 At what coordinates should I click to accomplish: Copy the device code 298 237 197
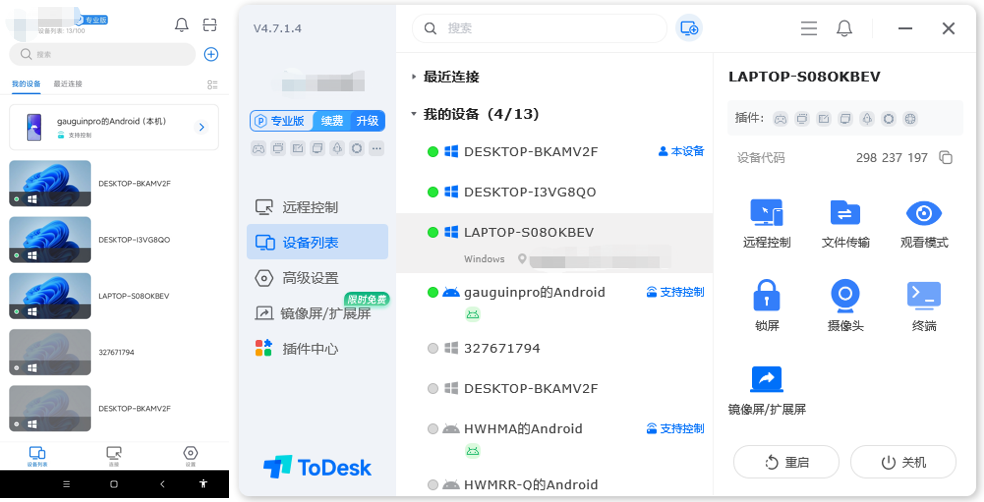[x=946, y=158]
